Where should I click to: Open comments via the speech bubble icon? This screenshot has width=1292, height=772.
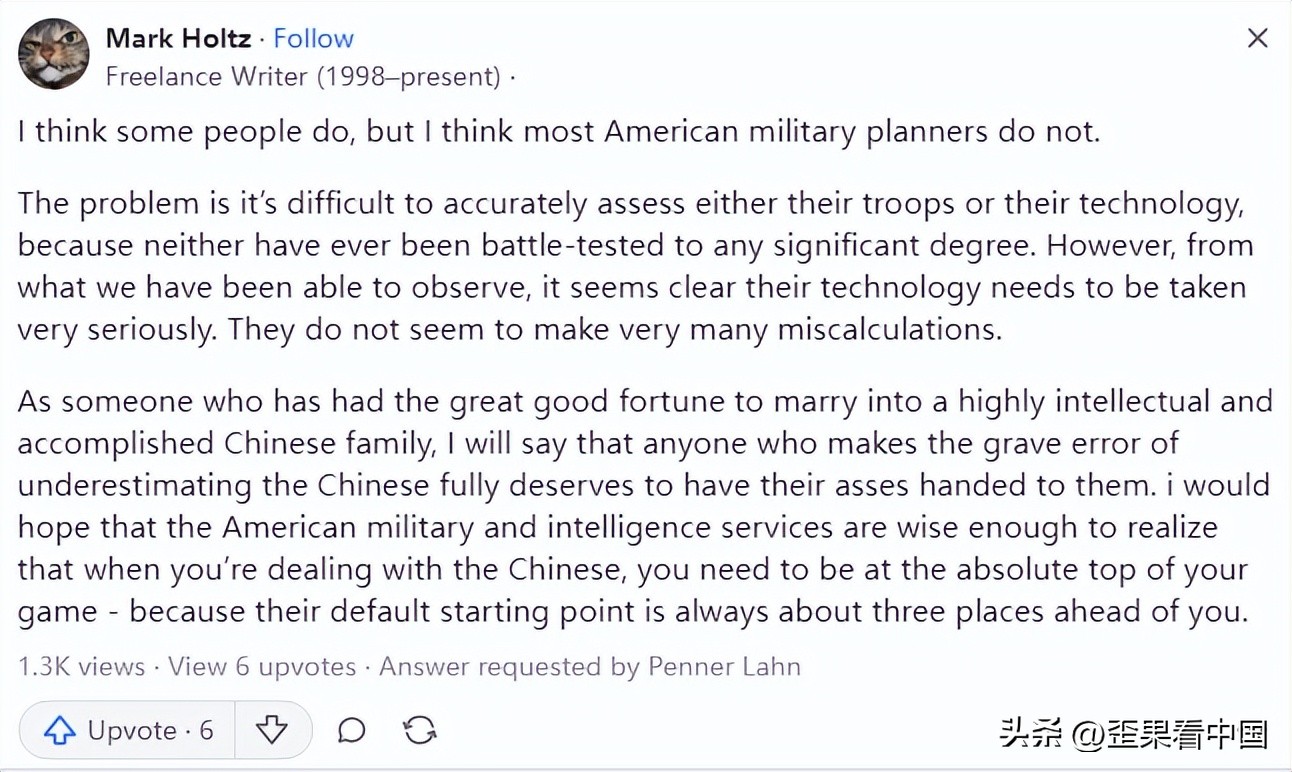click(350, 730)
